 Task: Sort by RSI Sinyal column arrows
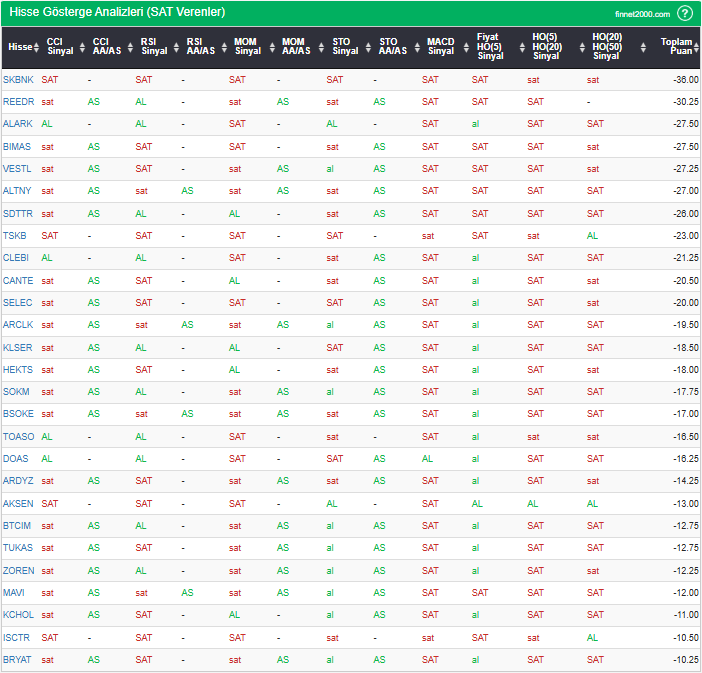click(176, 47)
